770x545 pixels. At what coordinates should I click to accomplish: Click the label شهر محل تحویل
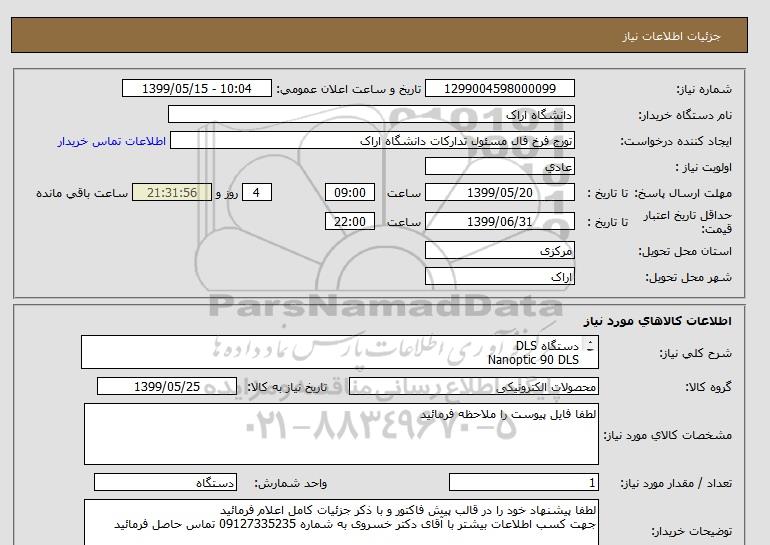pyautogui.click(x=688, y=277)
